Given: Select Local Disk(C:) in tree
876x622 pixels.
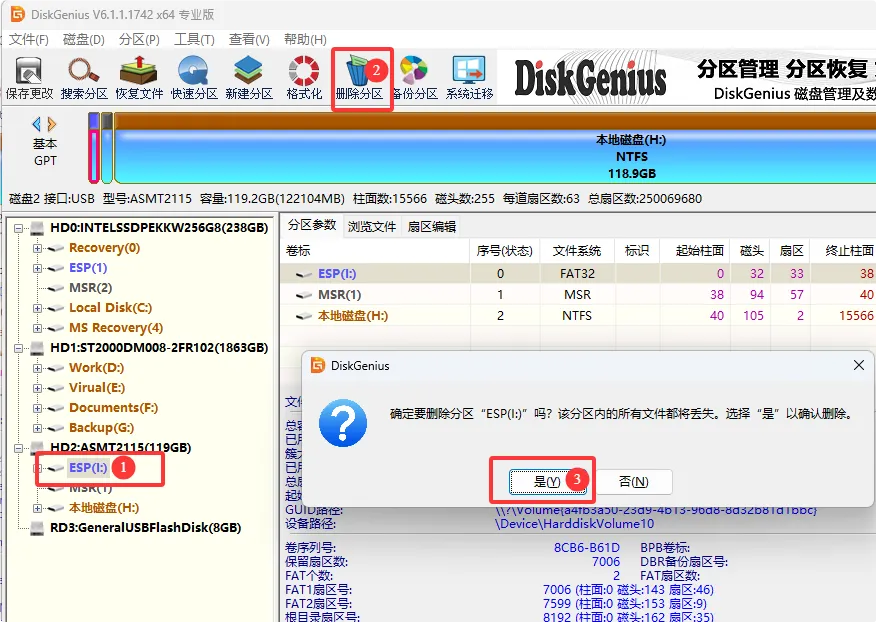Looking at the screenshot, I should tap(110, 308).
